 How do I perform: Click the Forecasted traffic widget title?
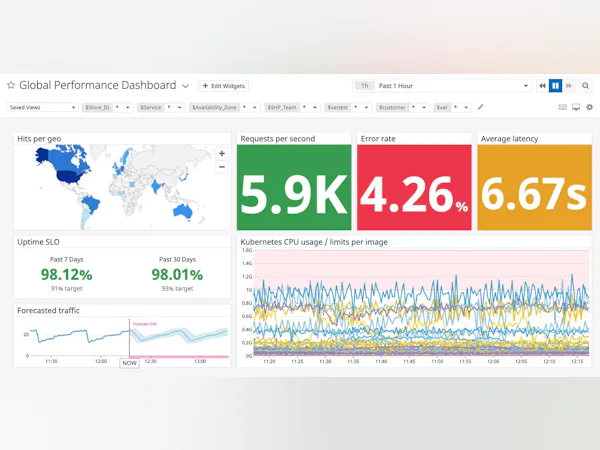coord(48,311)
